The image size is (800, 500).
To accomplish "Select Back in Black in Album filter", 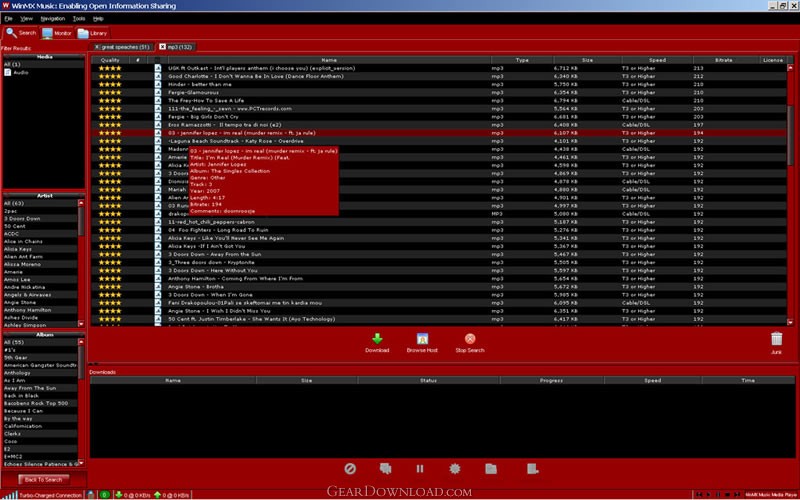I will click(40, 395).
